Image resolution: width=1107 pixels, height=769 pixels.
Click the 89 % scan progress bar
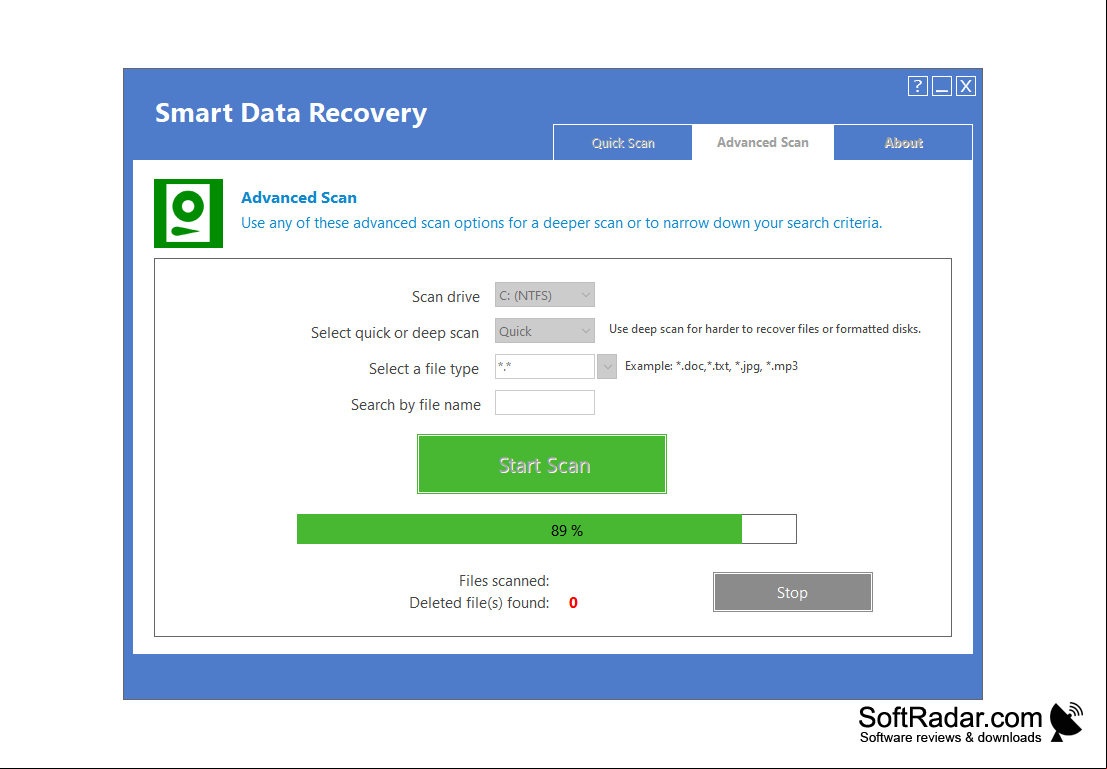(546, 529)
